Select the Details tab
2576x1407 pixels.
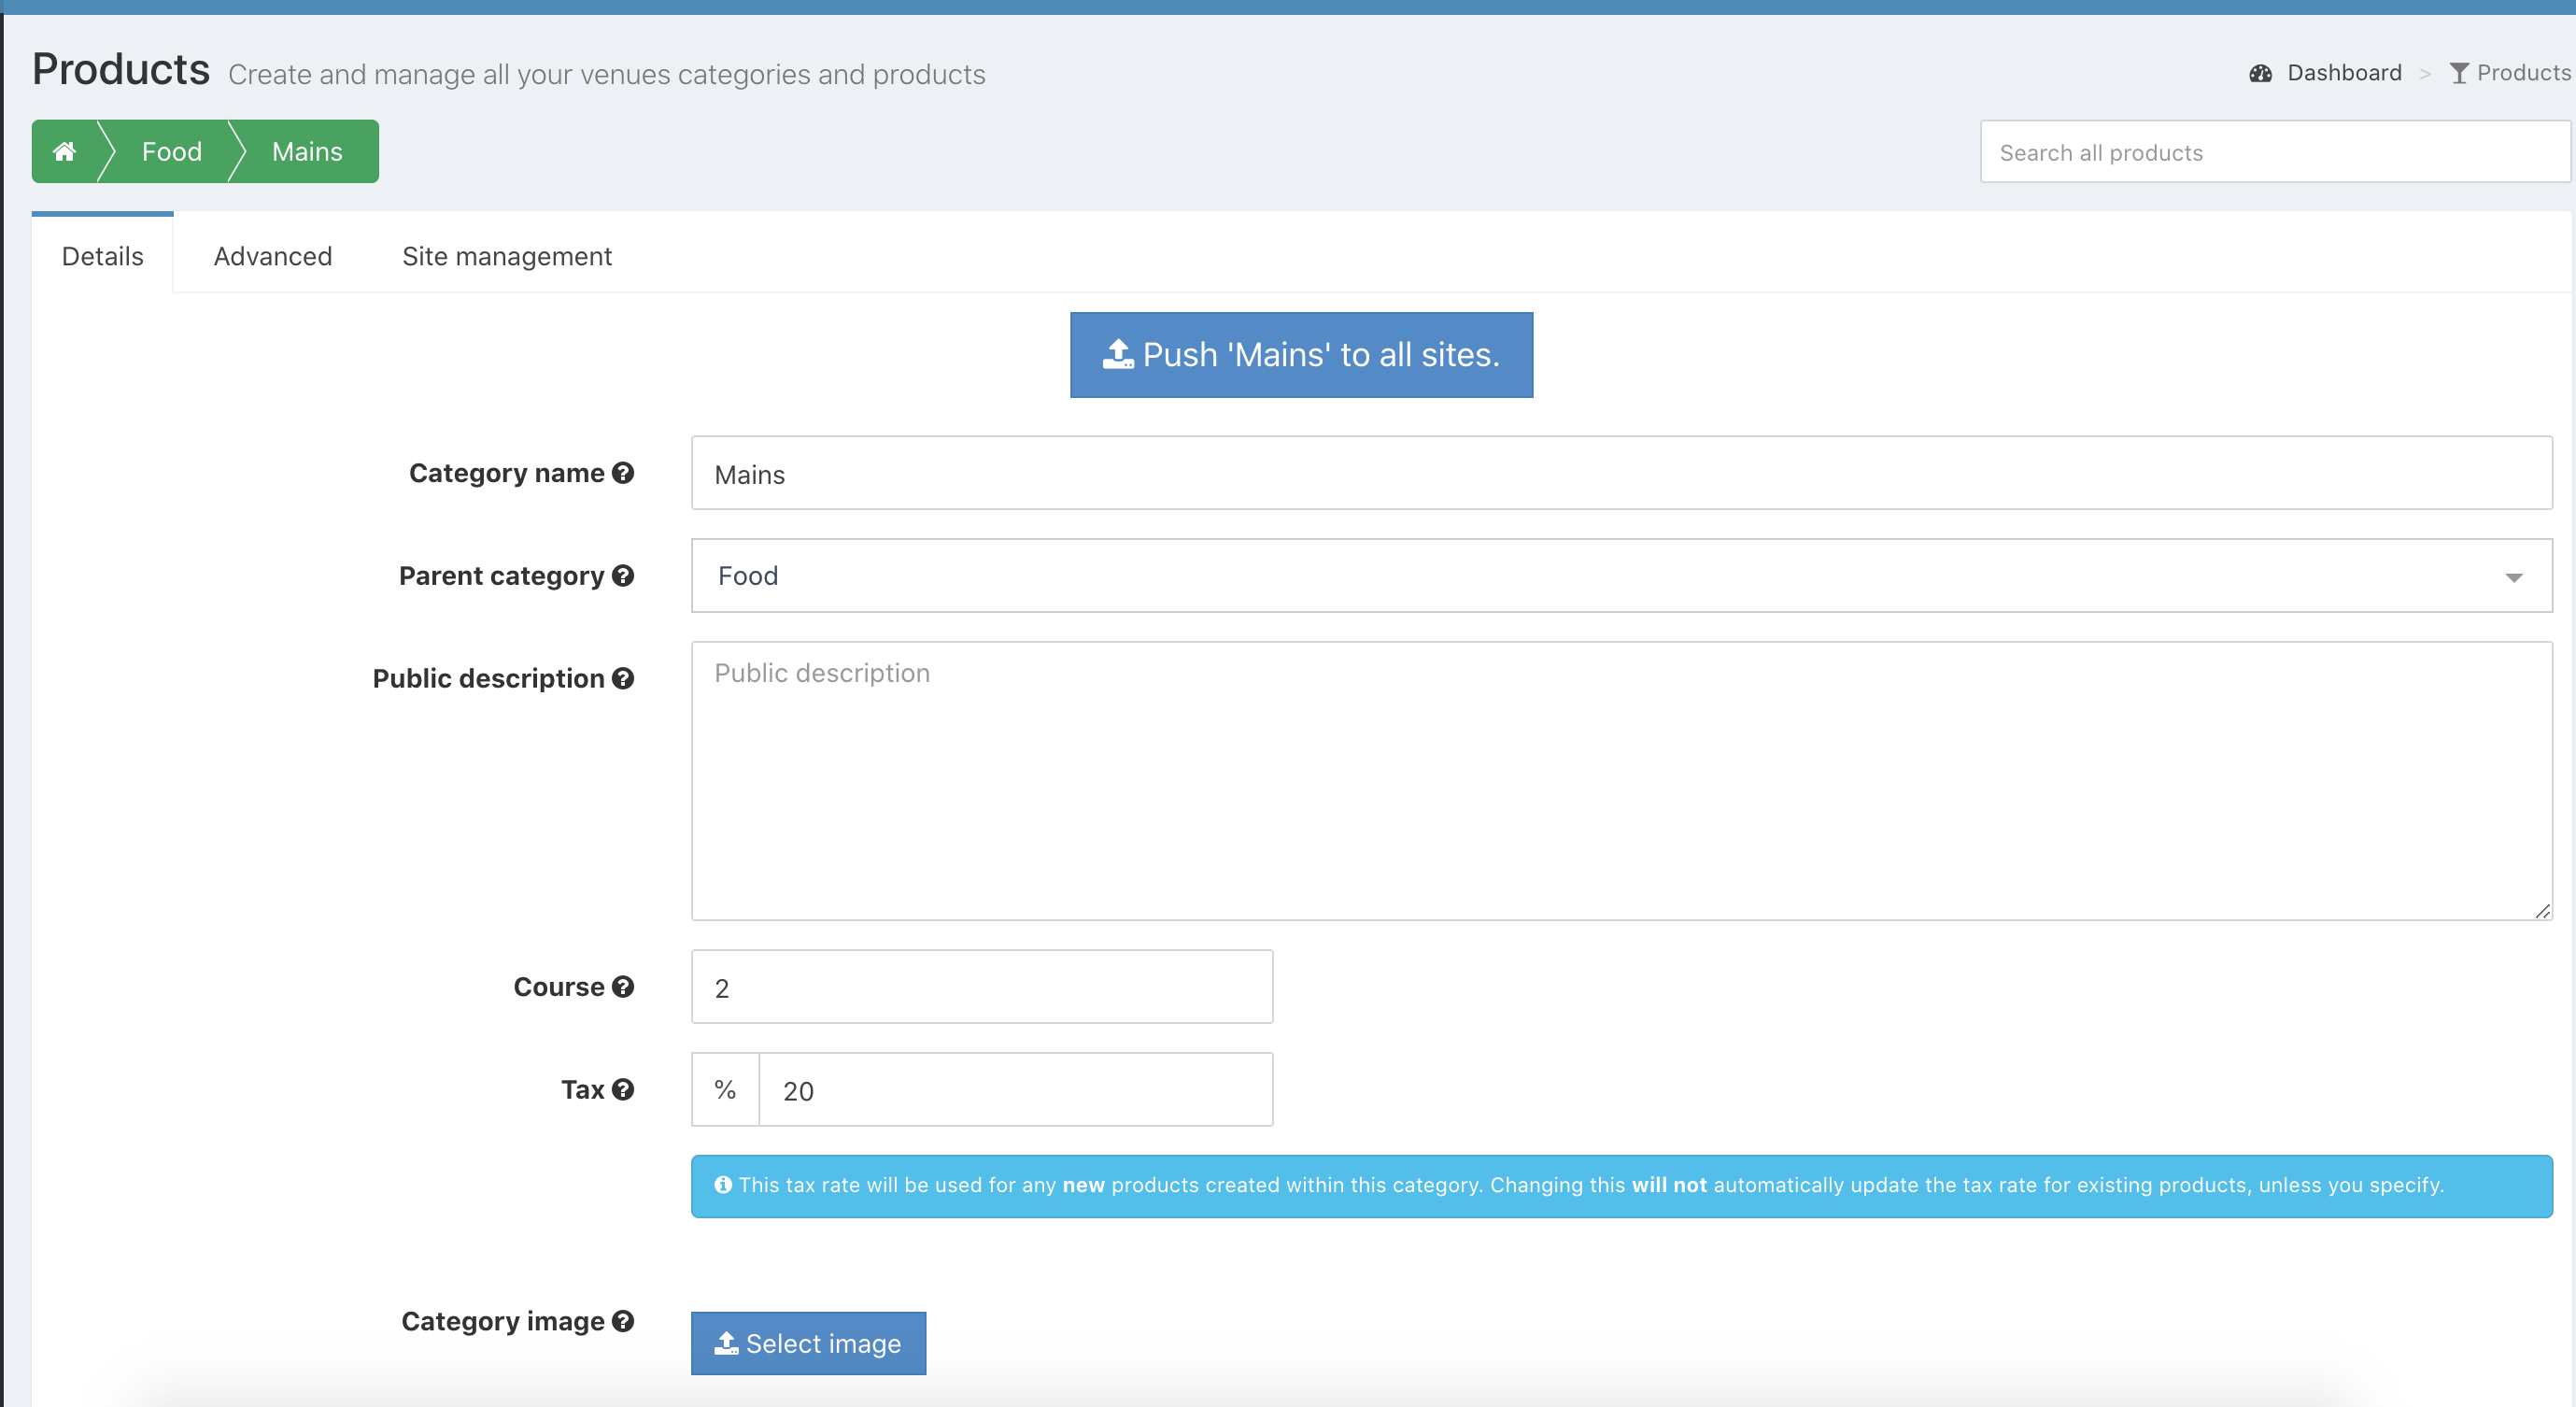[102, 256]
